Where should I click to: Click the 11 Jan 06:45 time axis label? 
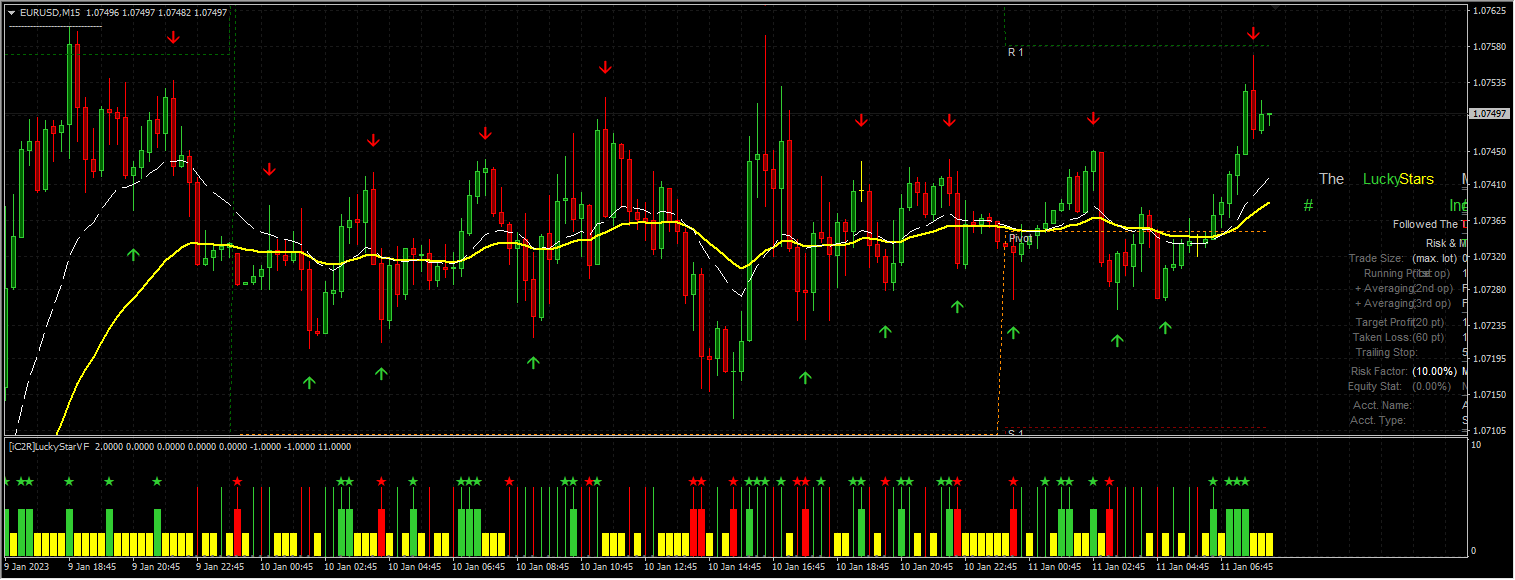click(1247, 567)
